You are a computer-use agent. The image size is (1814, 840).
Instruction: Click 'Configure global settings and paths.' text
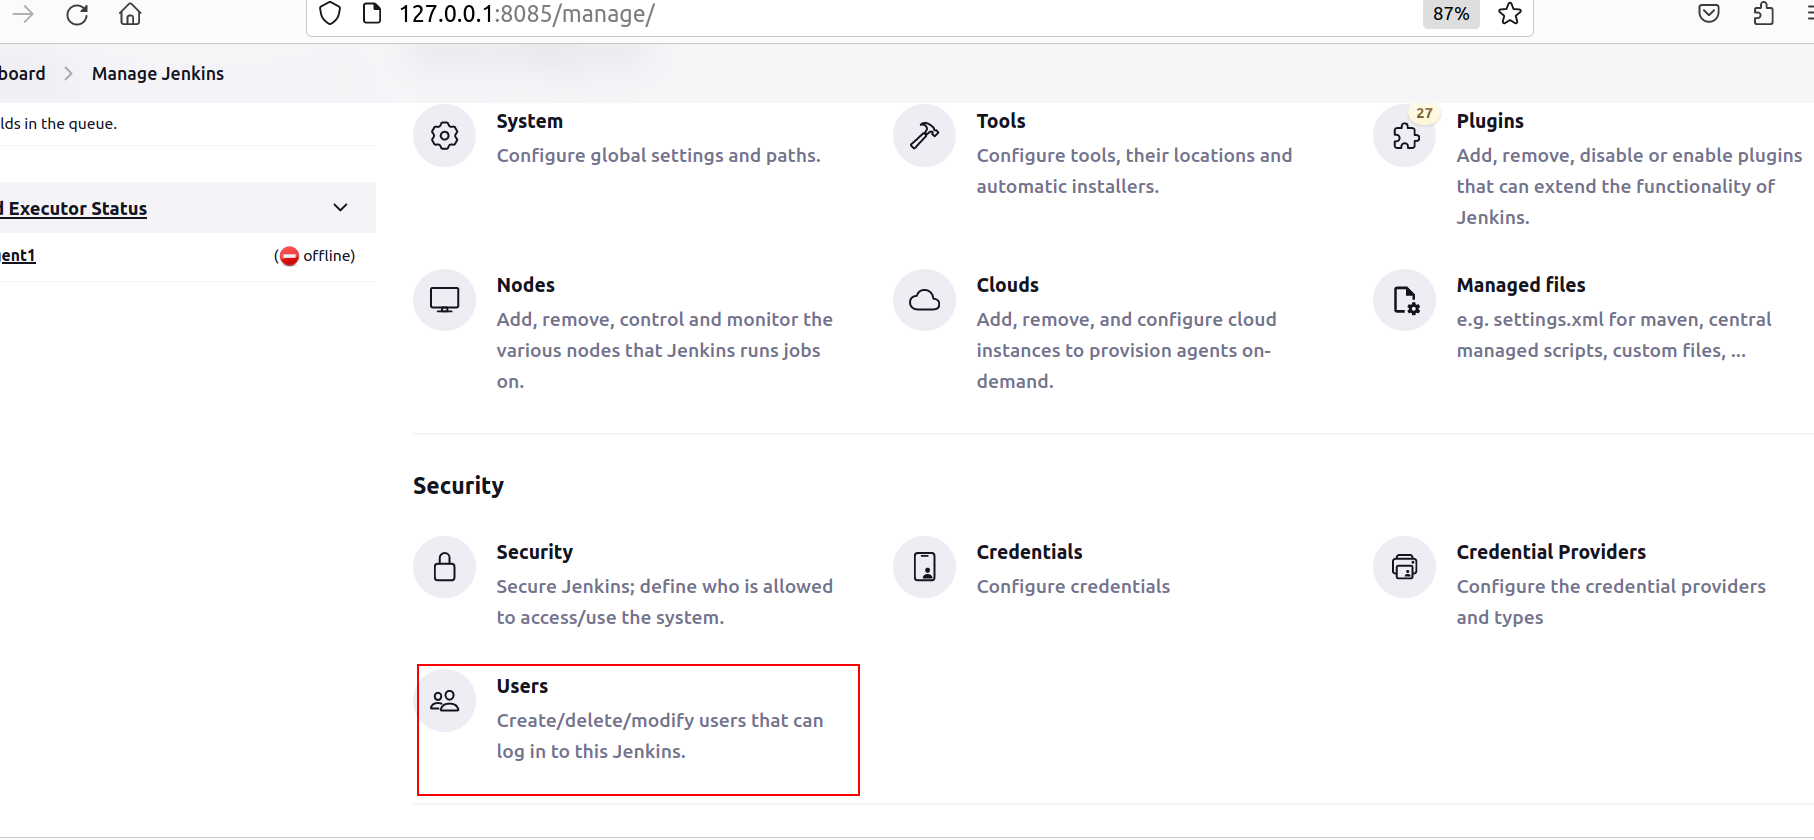[x=658, y=155]
